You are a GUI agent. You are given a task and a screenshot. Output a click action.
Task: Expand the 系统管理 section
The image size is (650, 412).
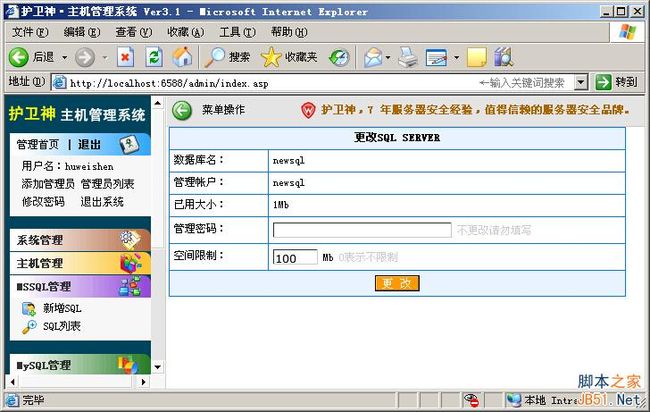(x=80, y=240)
